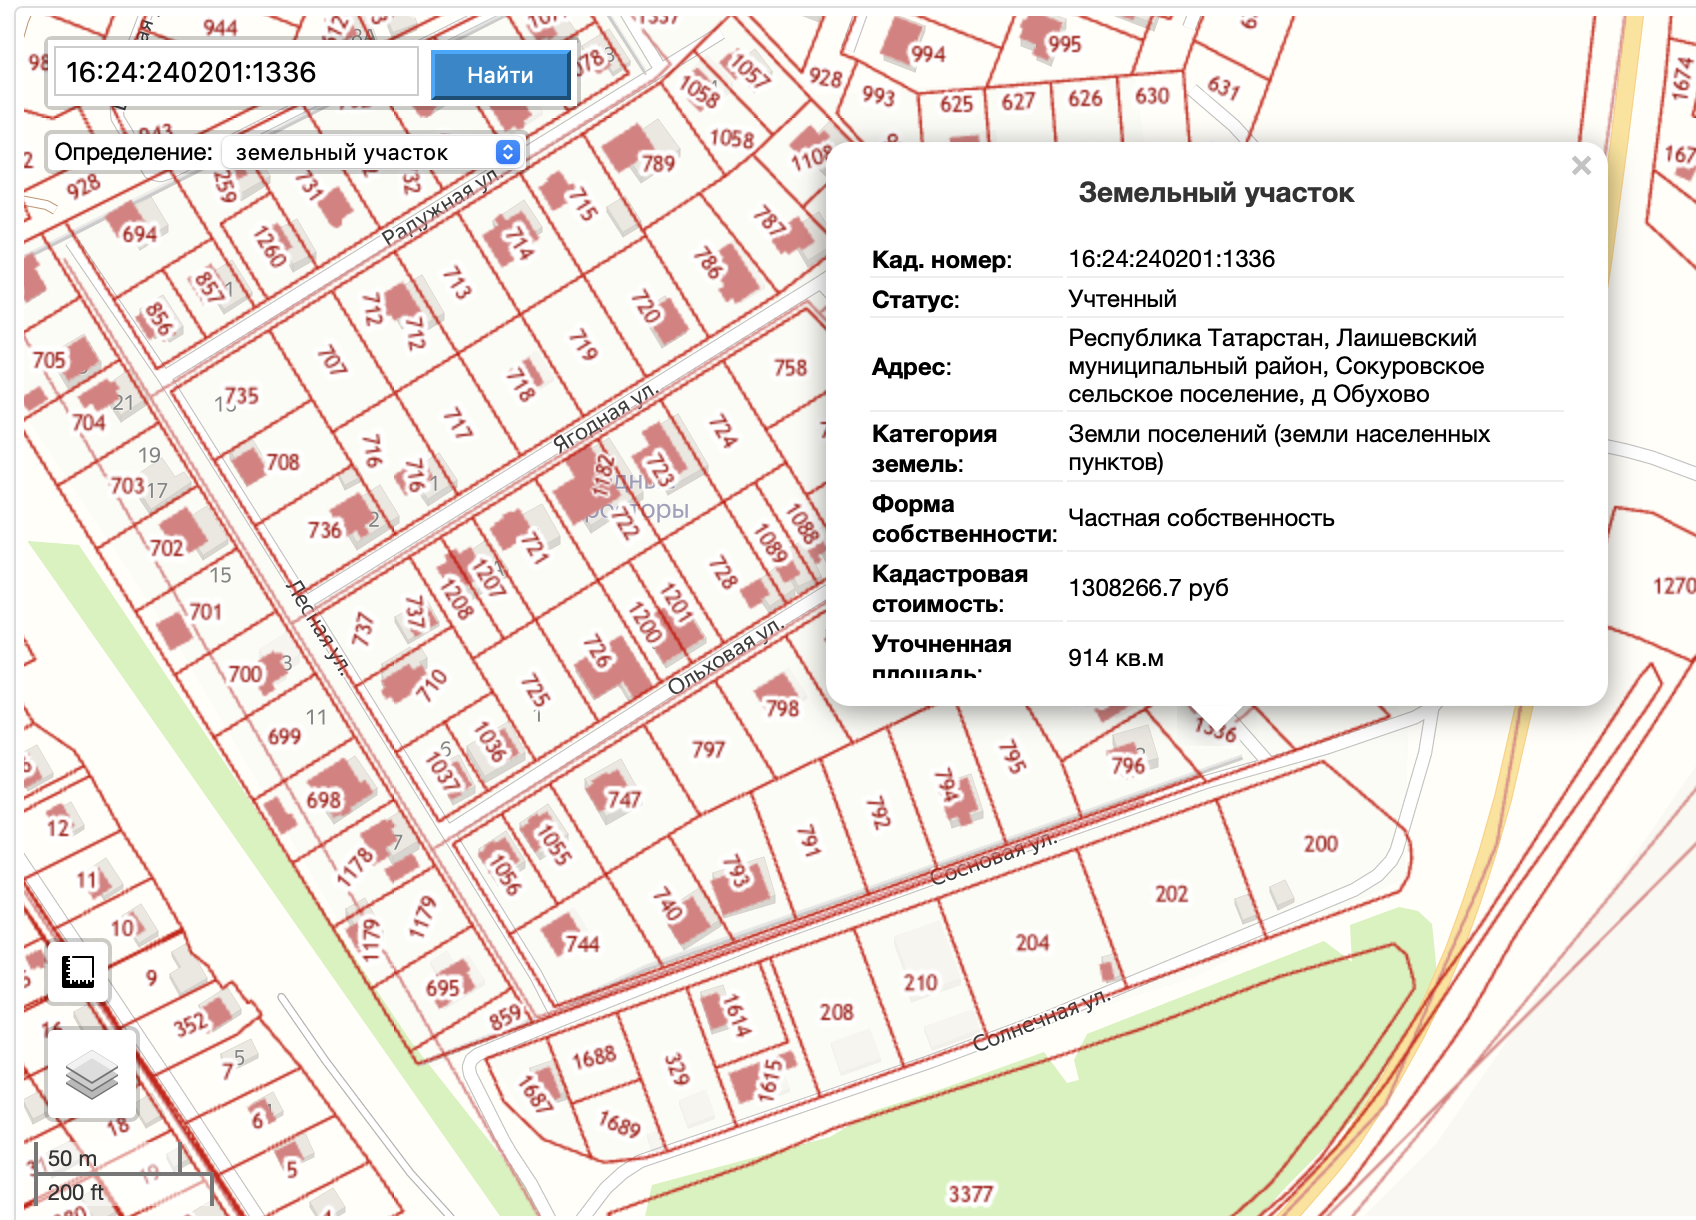Screen dimensions: 1696x1220
Task: Click the Сосновая ул. street label
Action: [x=992, y=858]
